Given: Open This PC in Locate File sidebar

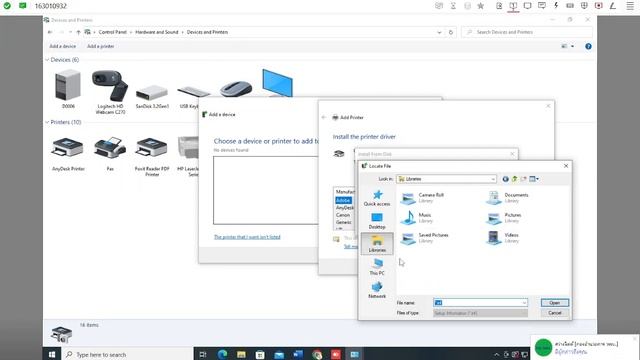Looking at the screenshot, I should click(x=377, y=267).
